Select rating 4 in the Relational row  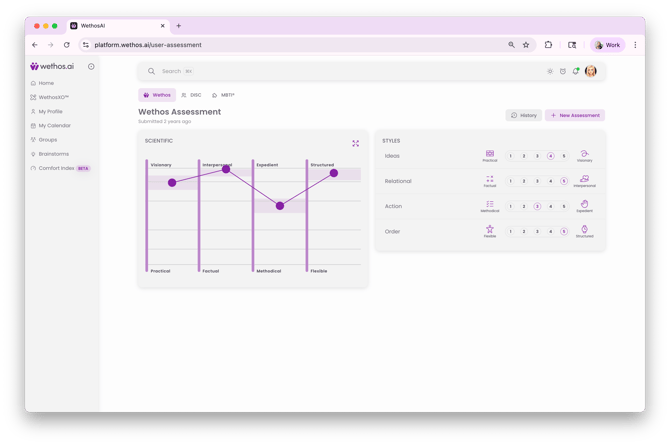click(x=551, y=181)
